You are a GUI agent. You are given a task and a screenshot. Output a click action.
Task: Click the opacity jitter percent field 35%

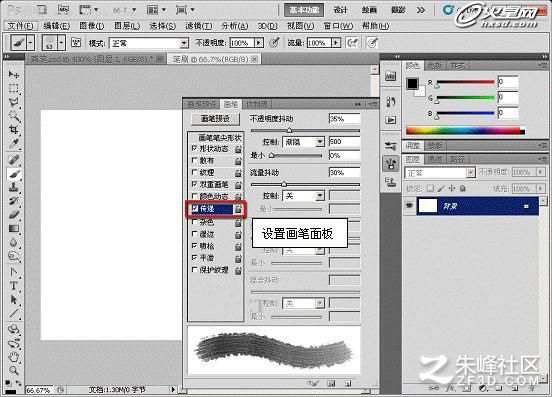tap(345, 119)
